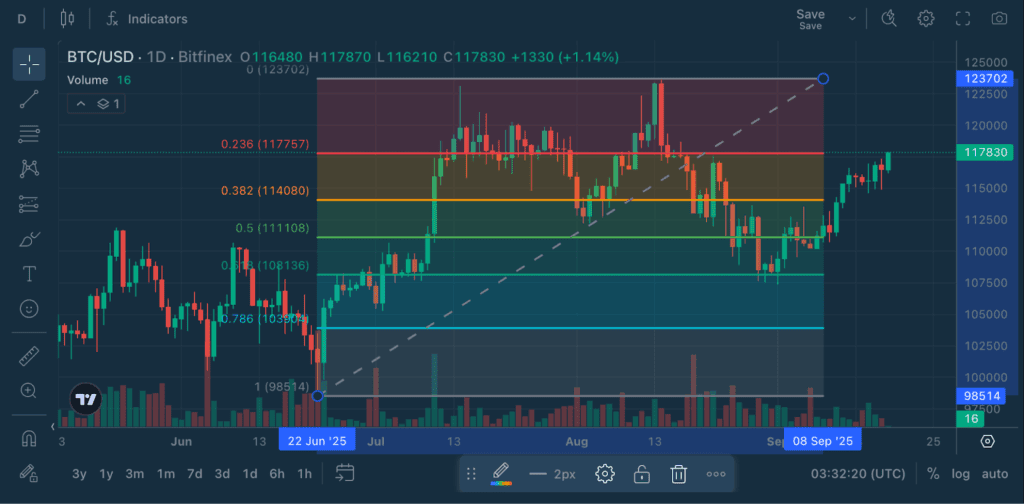Open the Indicators panel
The height and width of the screenshot is (504, 1024).
pos(146,19)
